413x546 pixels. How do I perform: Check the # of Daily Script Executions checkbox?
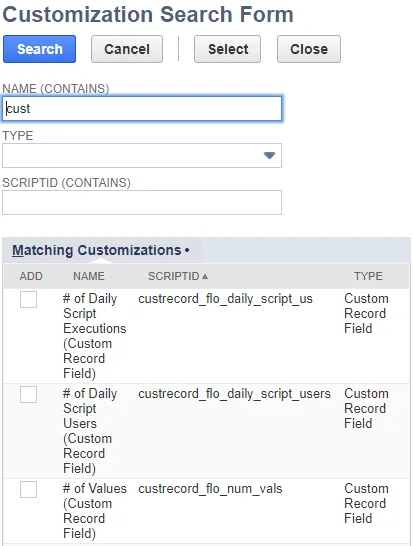pos(29,300)
